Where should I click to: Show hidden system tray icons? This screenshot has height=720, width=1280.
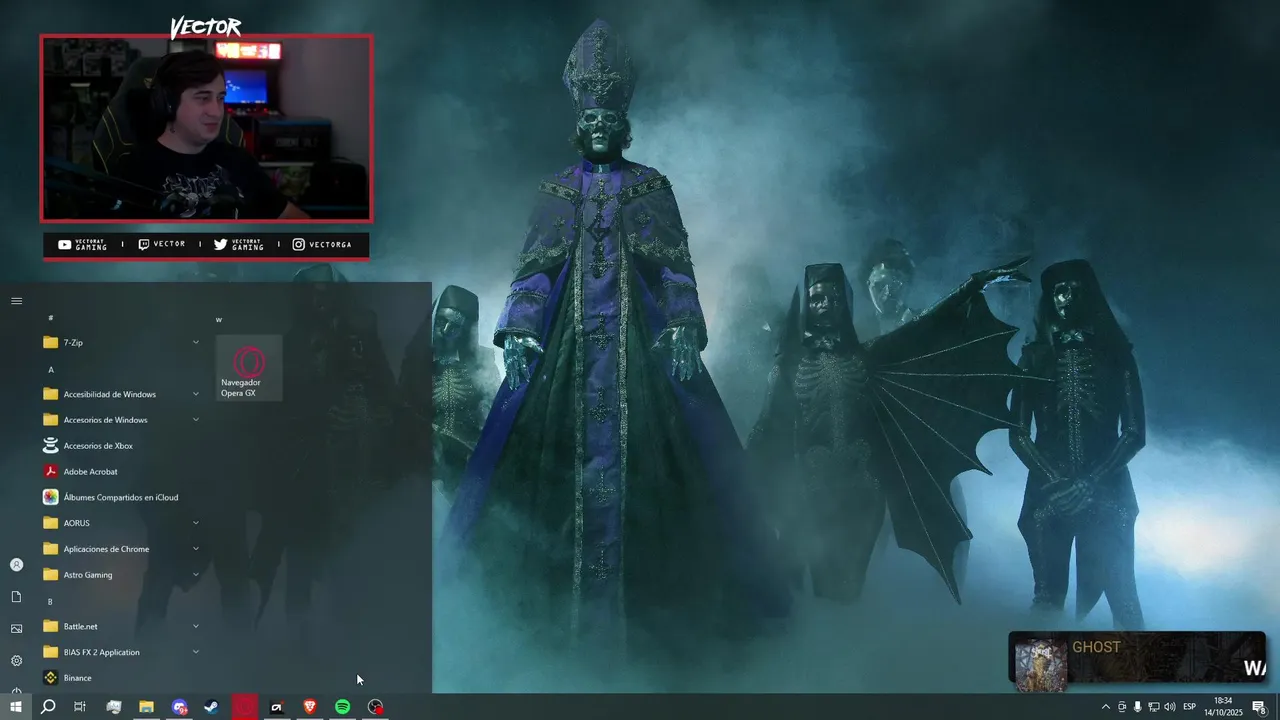[1105, 707]
